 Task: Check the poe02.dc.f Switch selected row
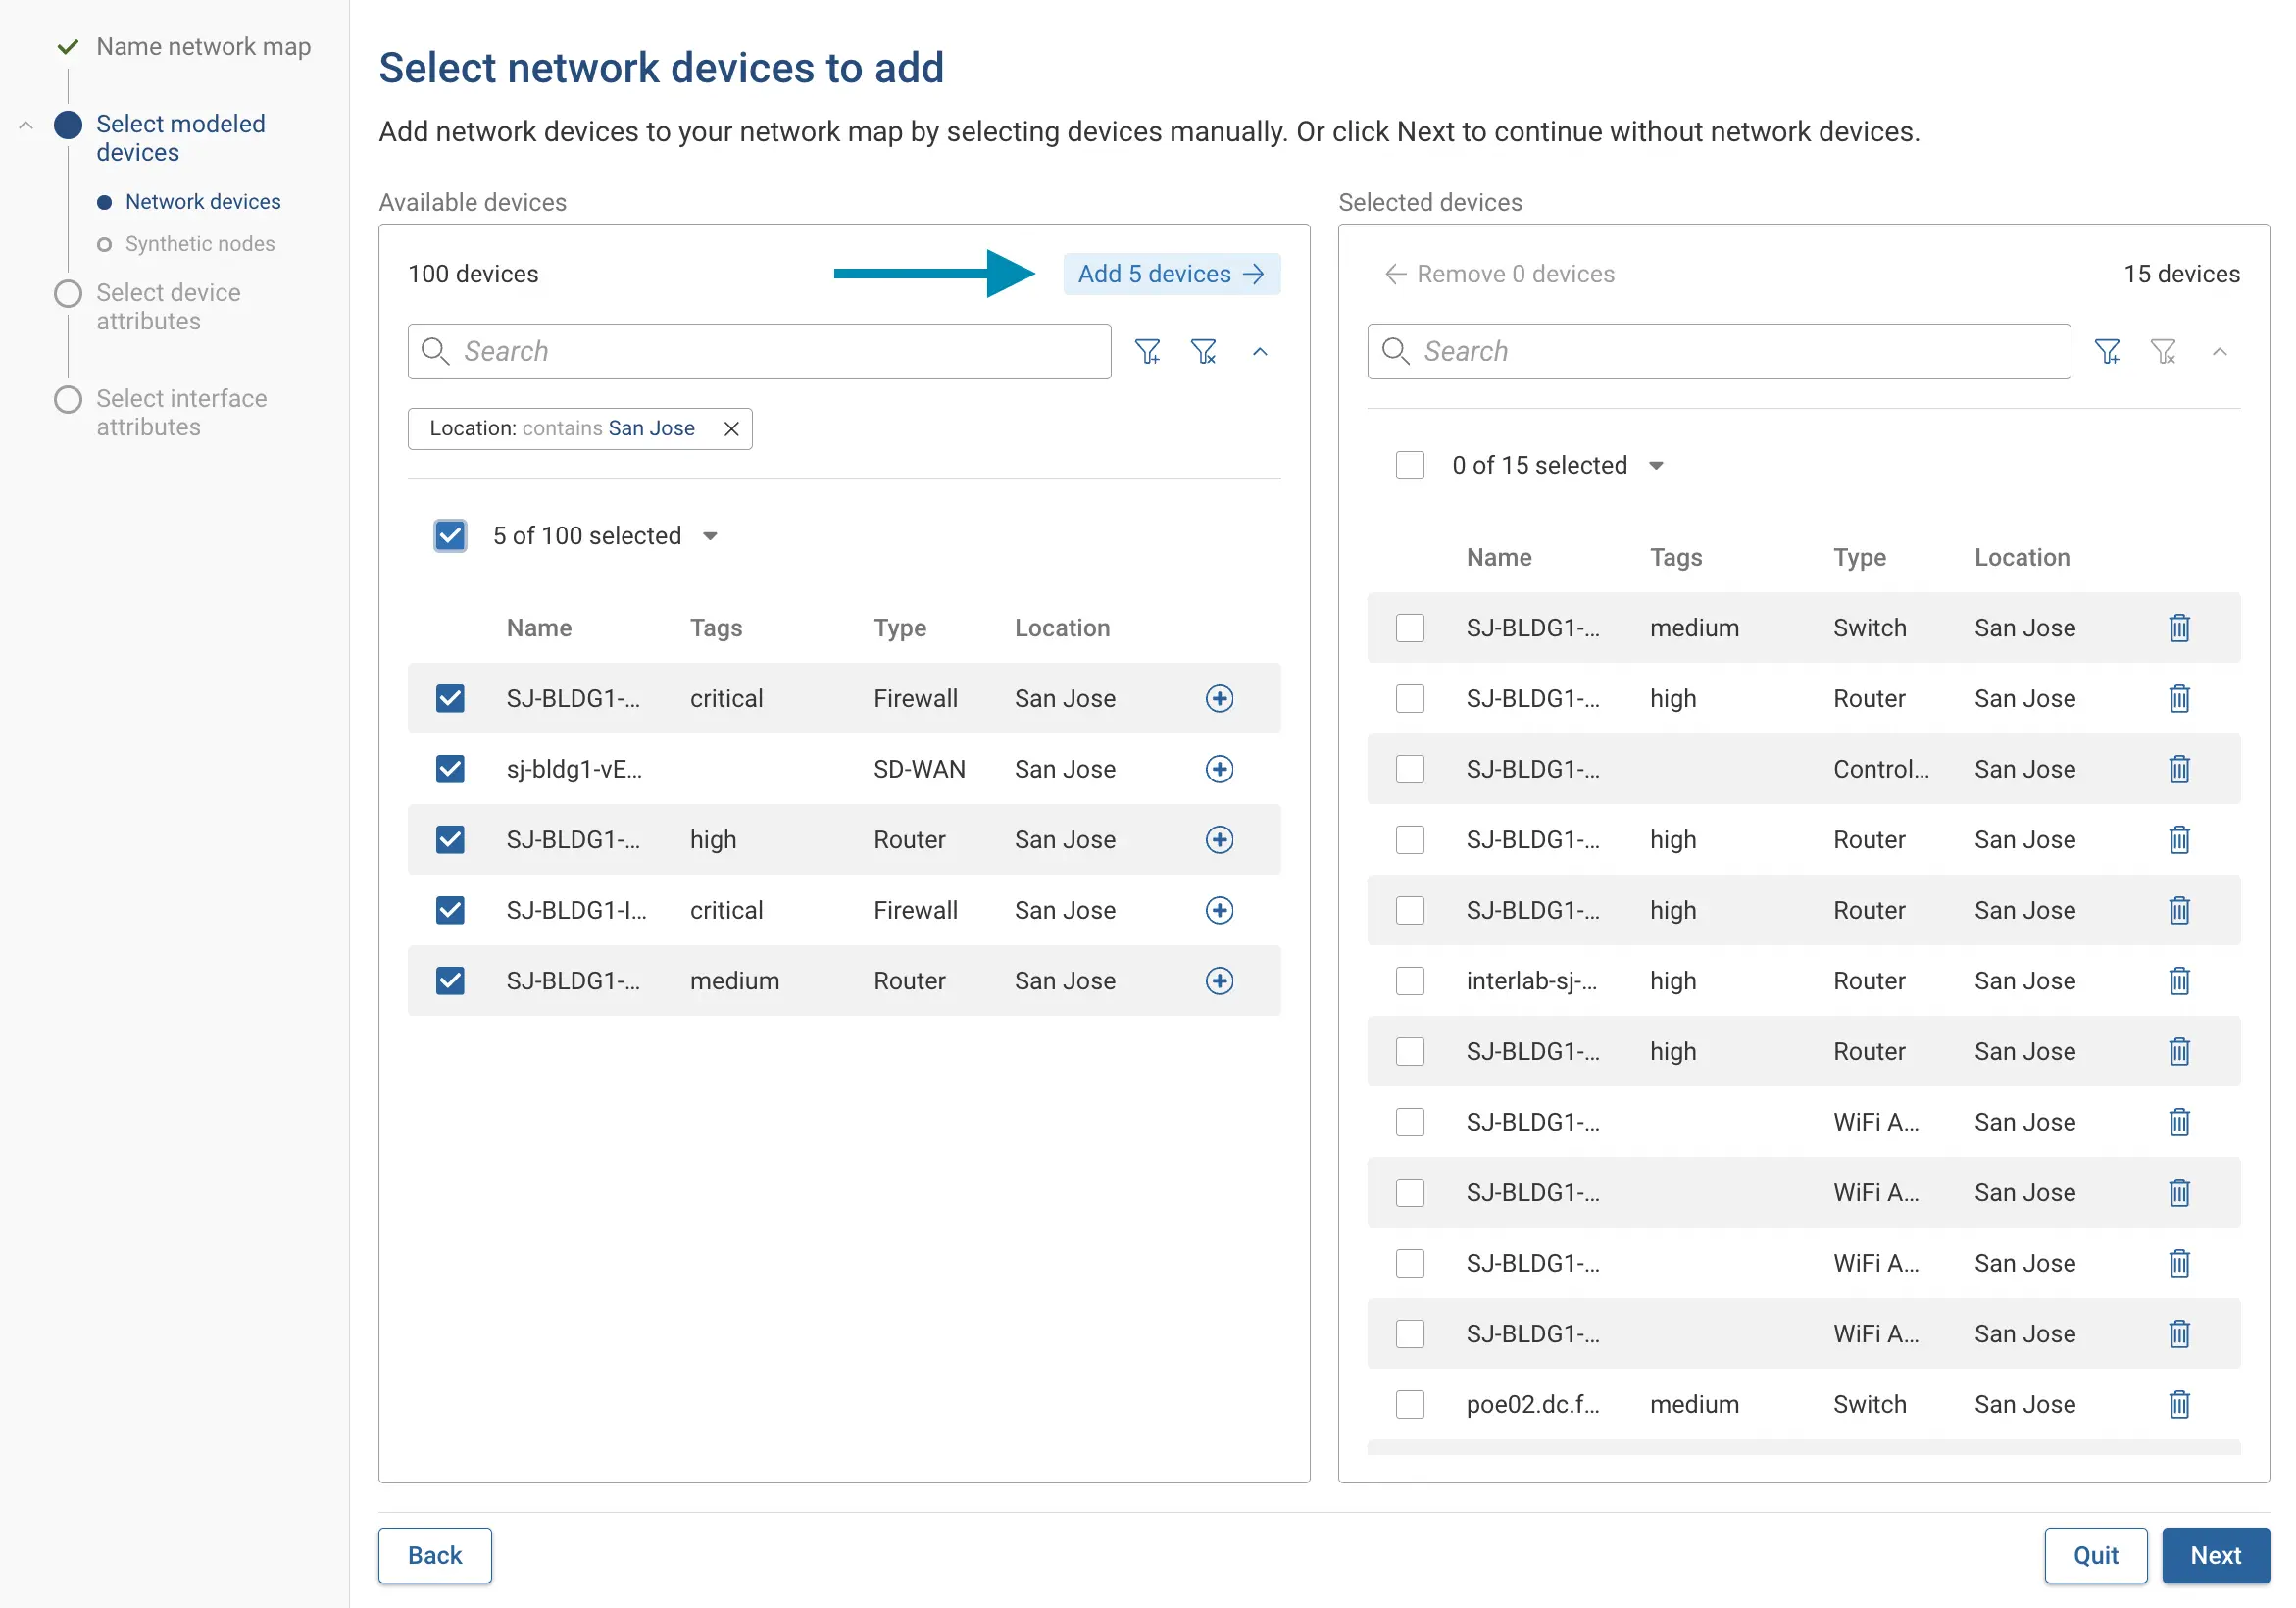1410,1404
